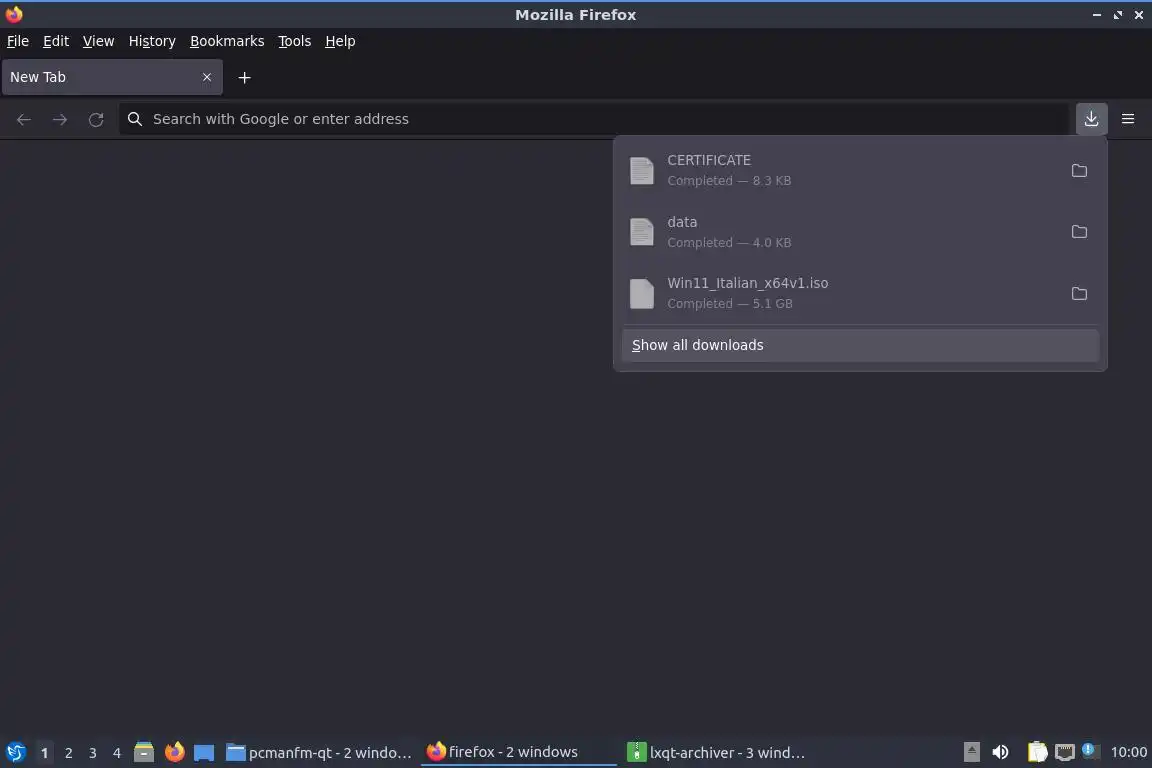Show the data download in folder
1152x768 pixels.
click(1079, 232)
